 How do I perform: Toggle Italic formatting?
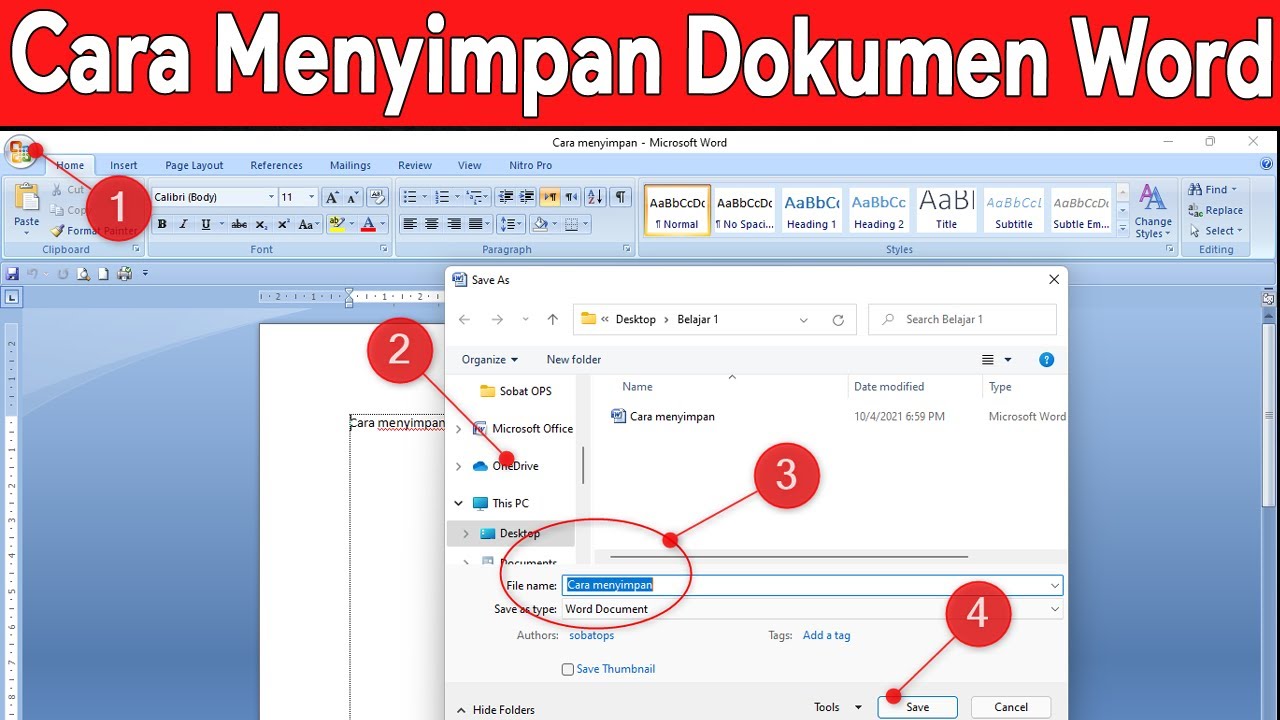click(183, 225)
